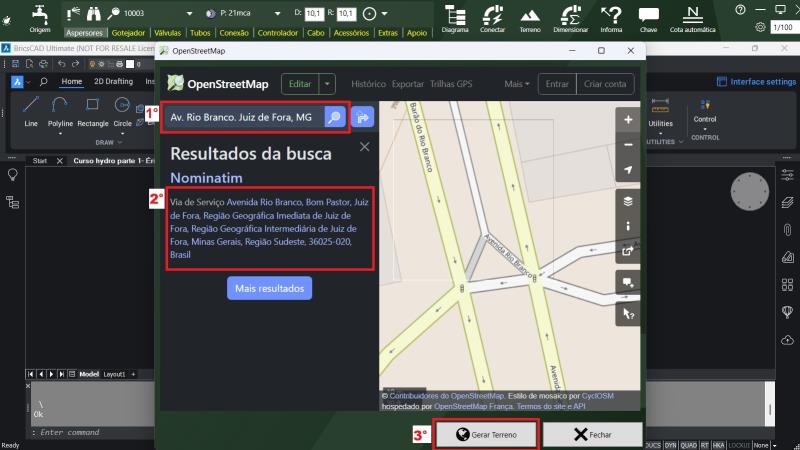
Task: Open the 2D Drafting ribbon tab
Action: click(x=113, y=81)
